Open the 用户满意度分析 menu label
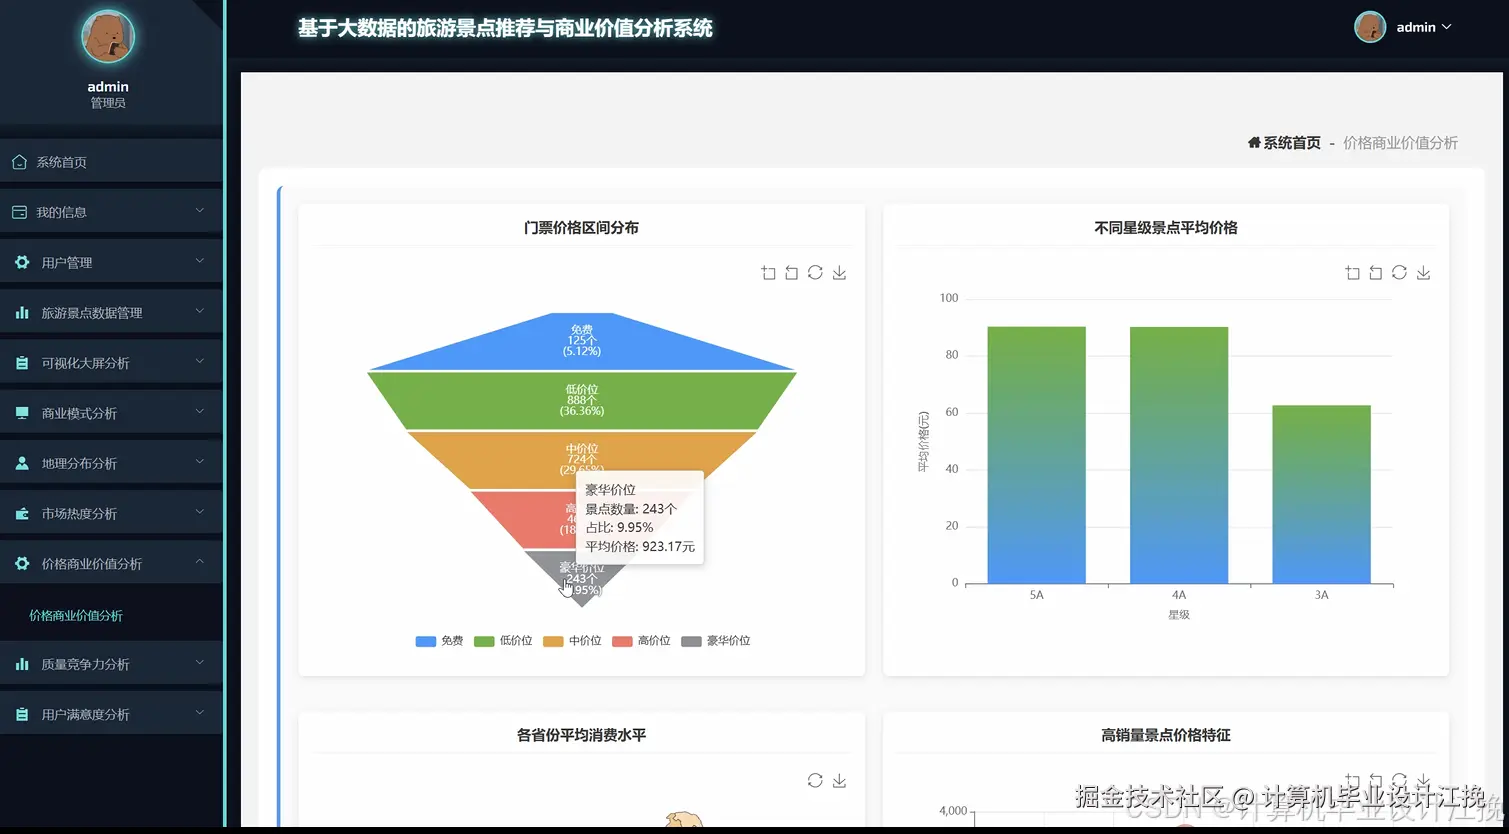This screenshot has width=1509, height=834. tap(86, 714)
